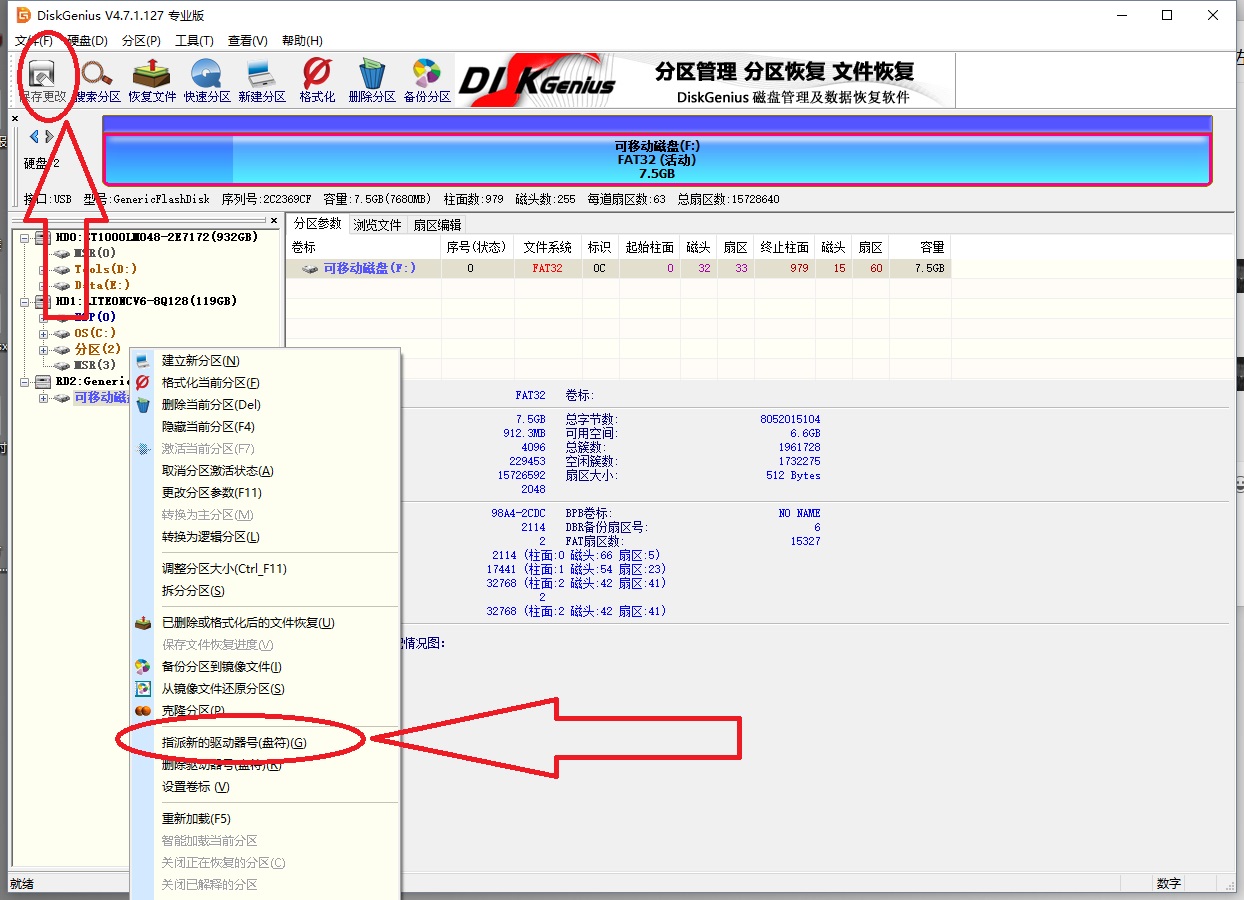Choose 隐藏当前分区(F4) in the context menu
The image size is (1244, 900).
(x=208, y=427)
